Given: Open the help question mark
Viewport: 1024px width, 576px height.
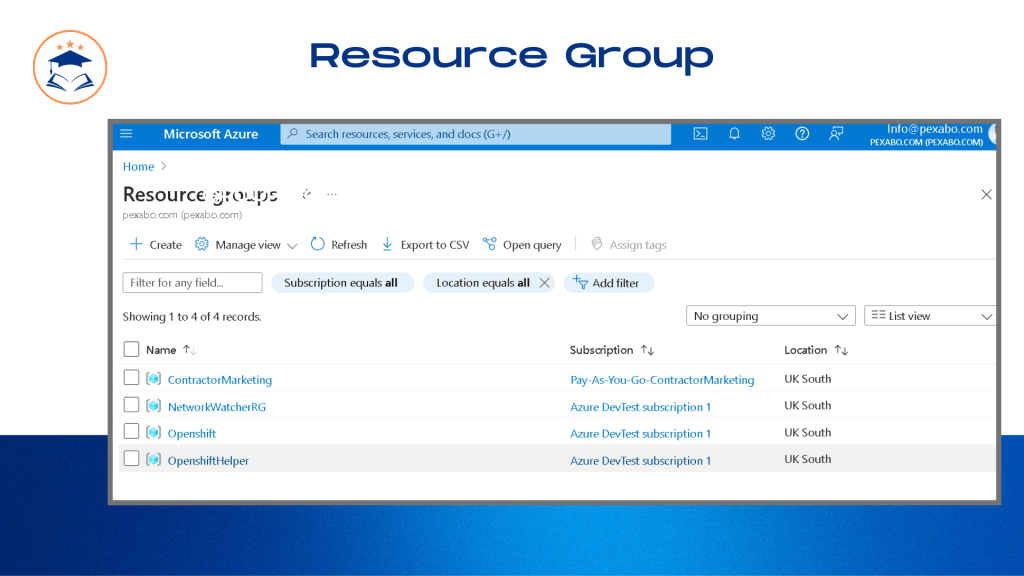Looking at the screenshot, I should 802,134.
